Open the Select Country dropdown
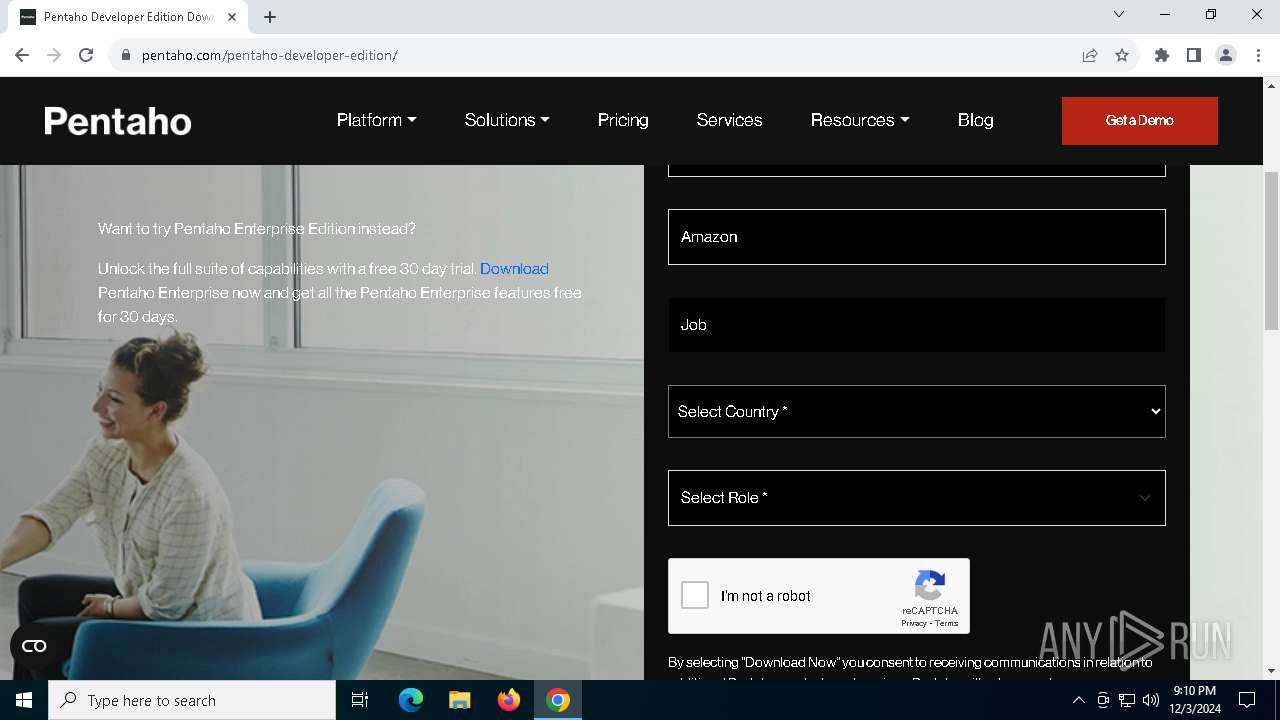This screenshot has height=720, width=1280. click(917, 412)
